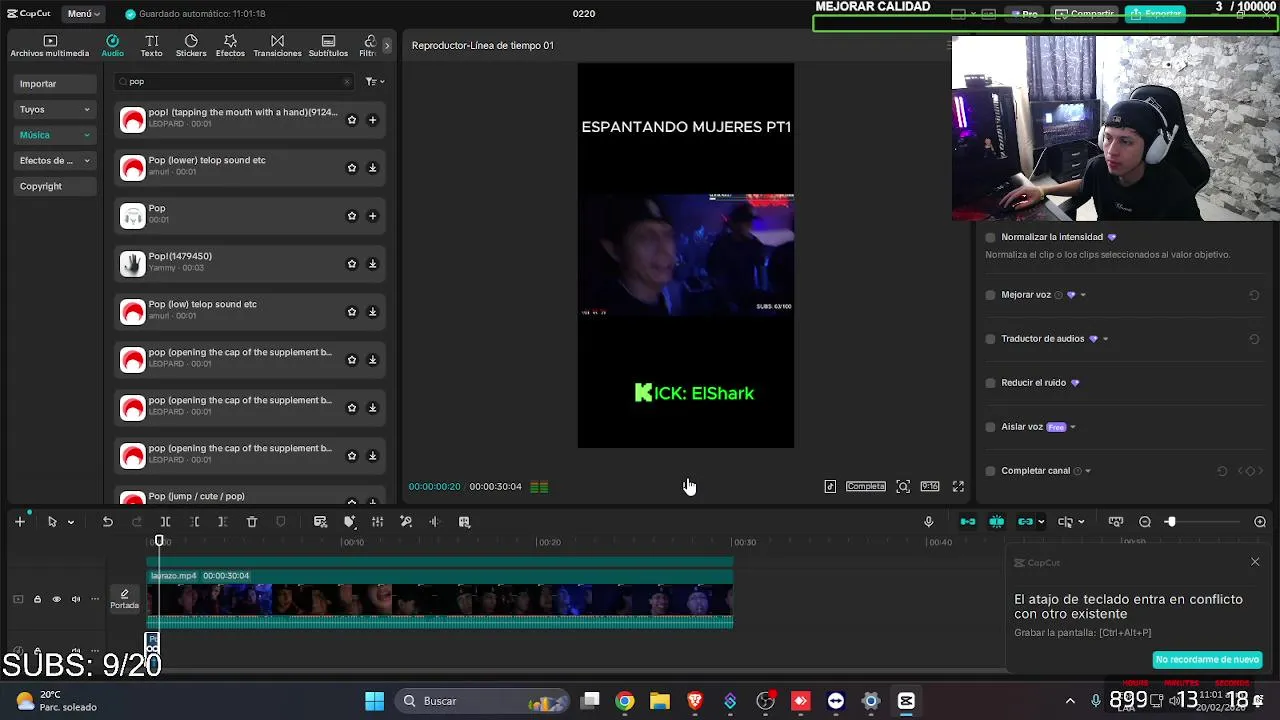Screen dimensions: 1280x720
Task: Open the CapCut Menú dropdown
Action: 84,14
